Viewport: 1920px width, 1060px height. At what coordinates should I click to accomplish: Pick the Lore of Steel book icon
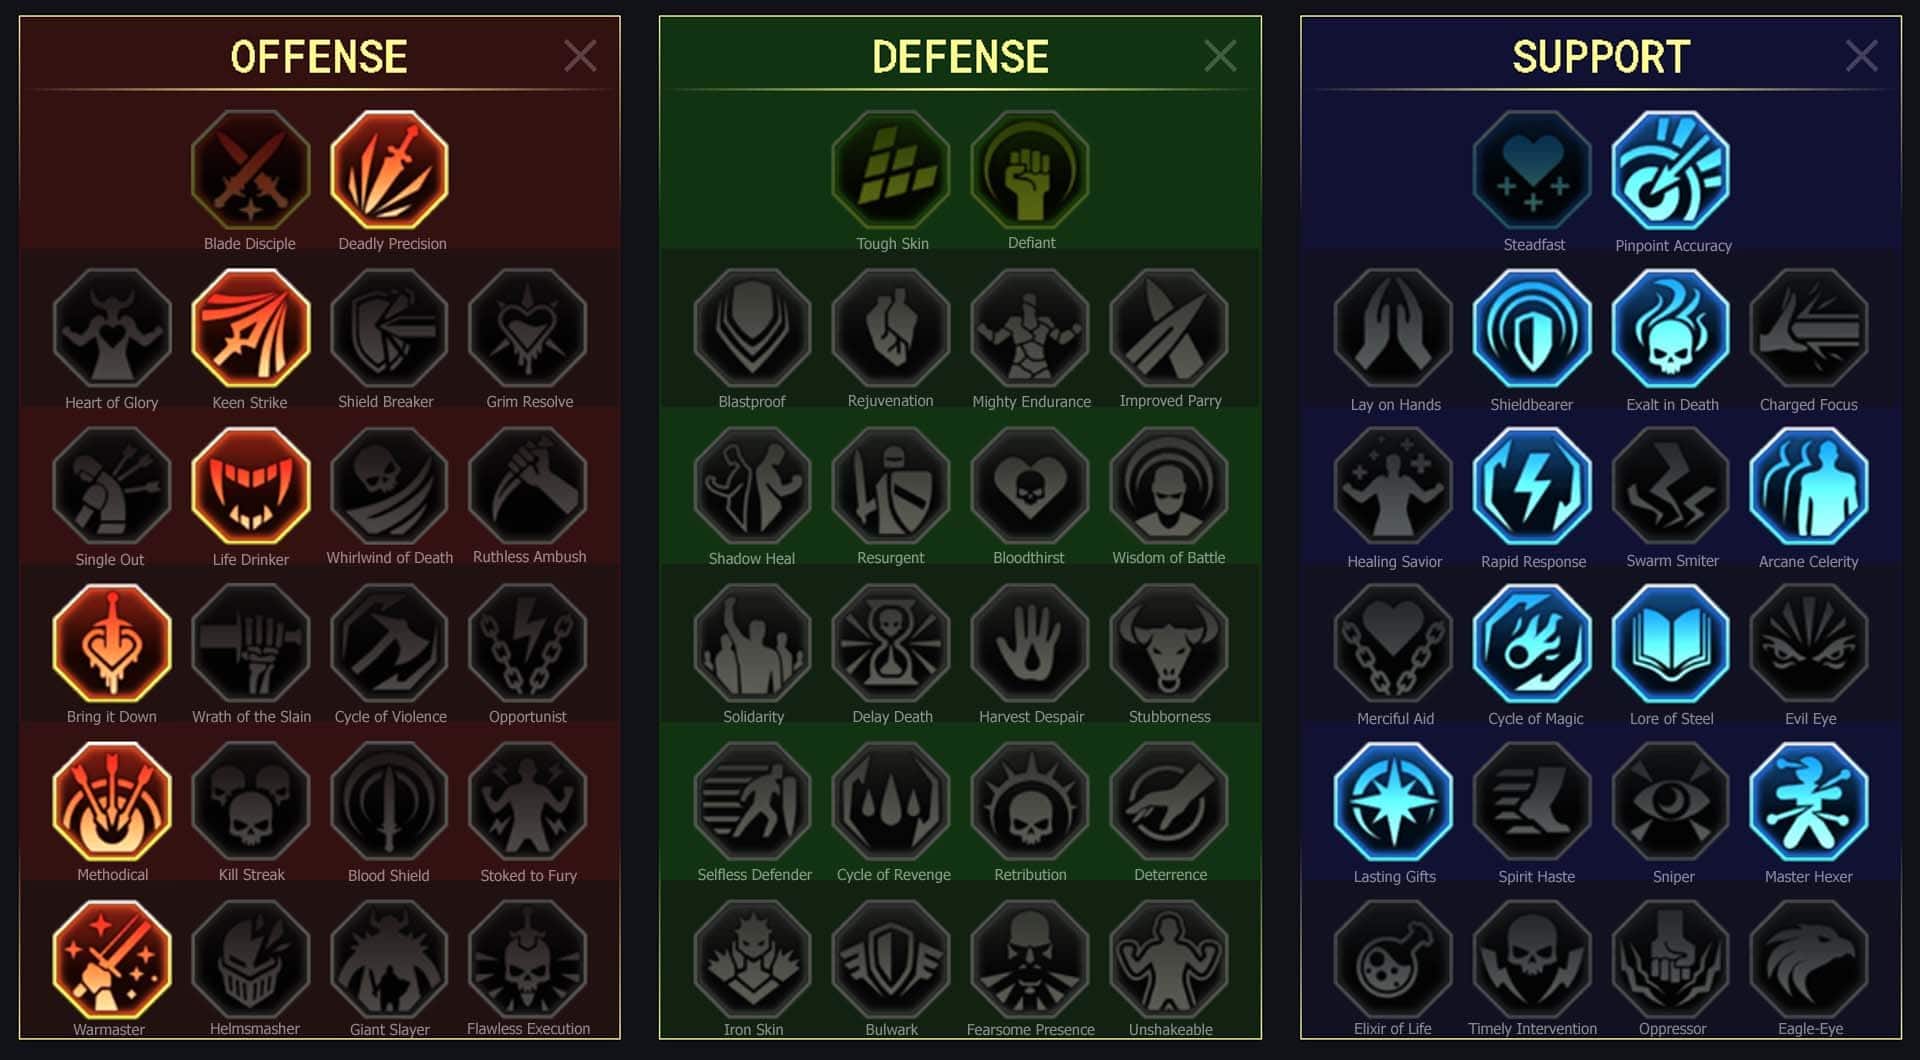coord(1671,643)
